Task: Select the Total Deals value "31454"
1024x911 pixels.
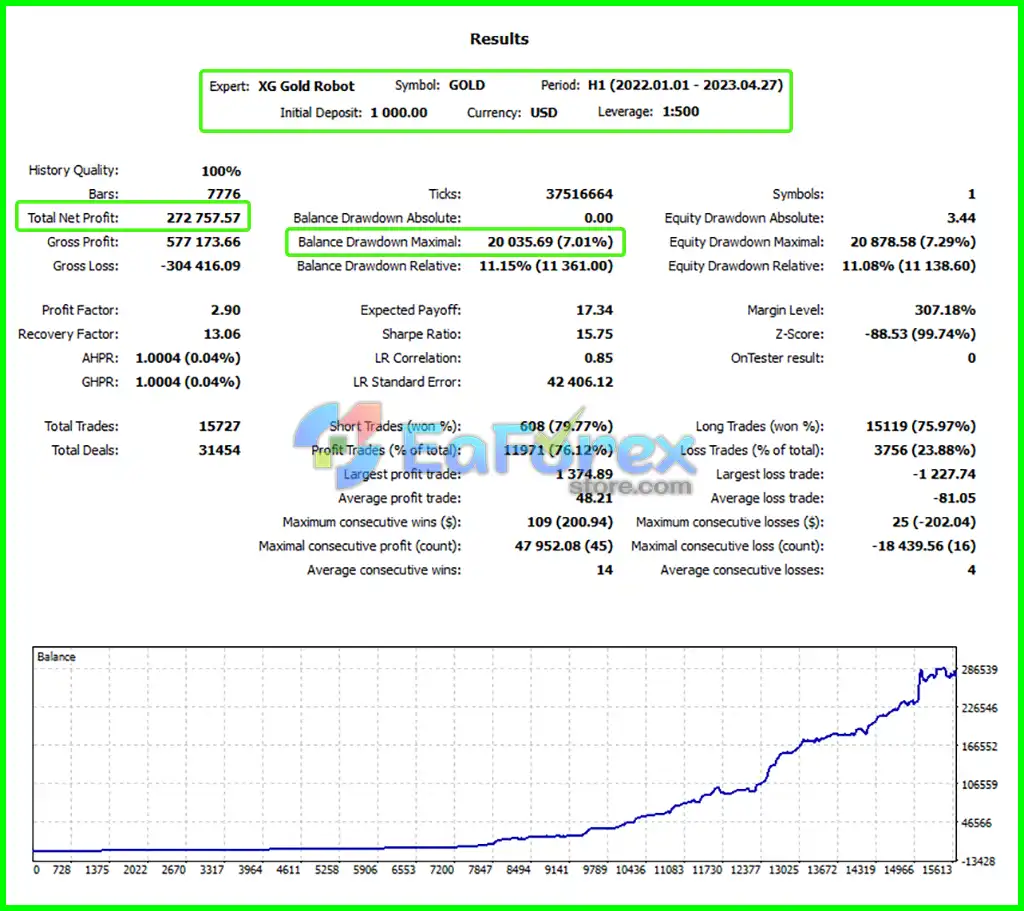Action: [219, 451]
